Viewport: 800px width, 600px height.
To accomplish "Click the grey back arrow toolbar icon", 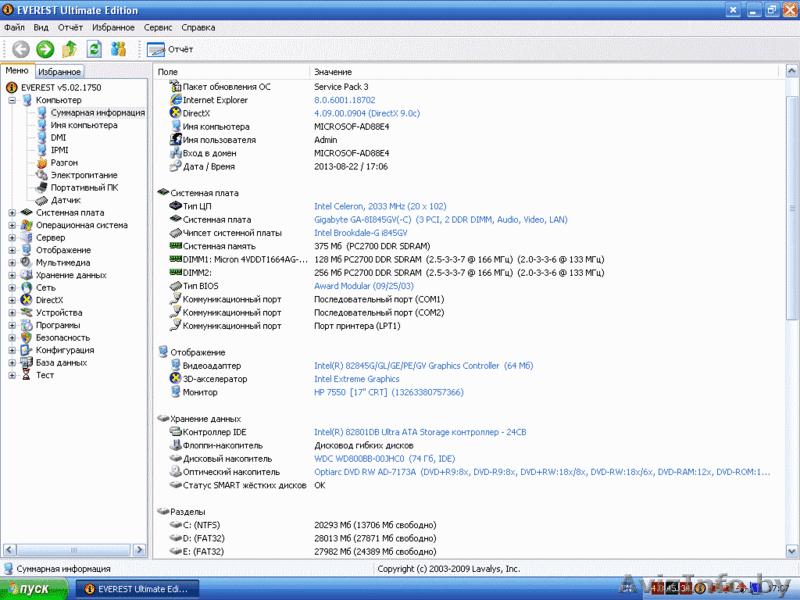I will pyautogui.click(x=20, y=49).
